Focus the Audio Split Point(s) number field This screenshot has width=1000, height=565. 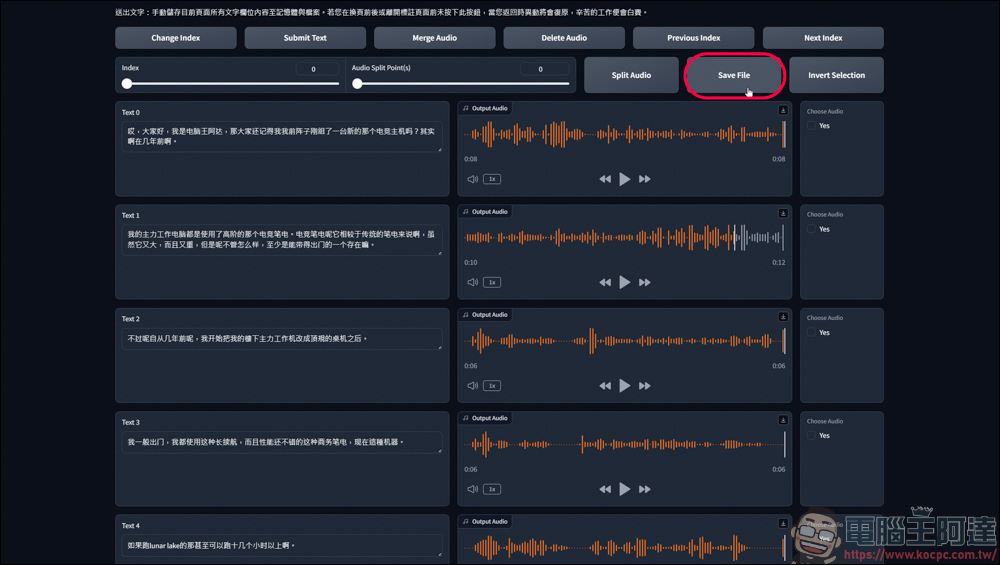coord(544,69)
